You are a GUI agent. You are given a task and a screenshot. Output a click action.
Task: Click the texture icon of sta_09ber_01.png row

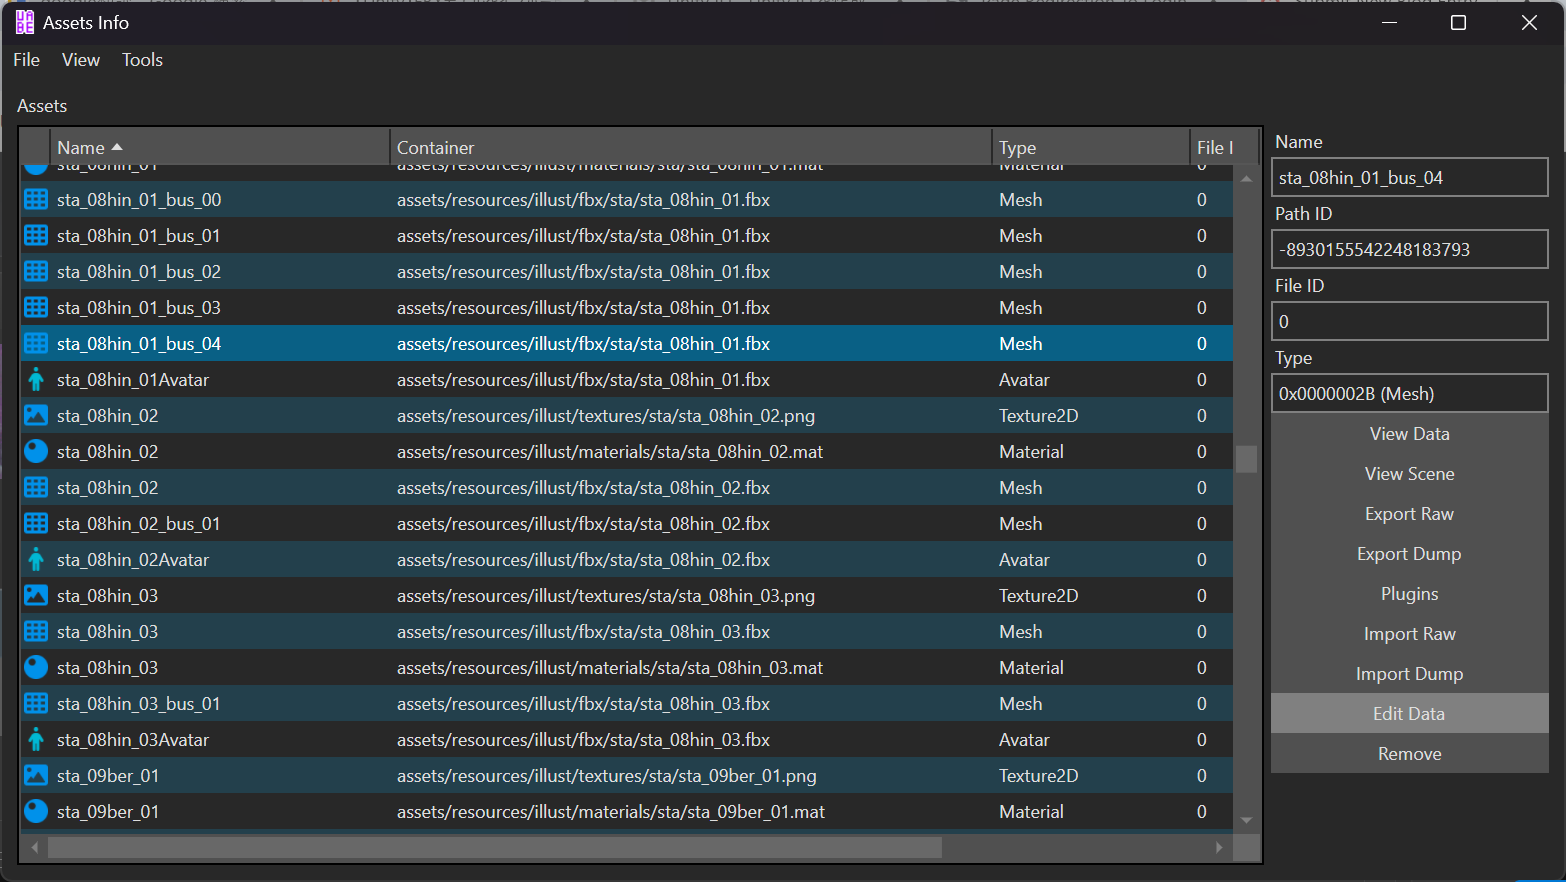pos(36,775)
